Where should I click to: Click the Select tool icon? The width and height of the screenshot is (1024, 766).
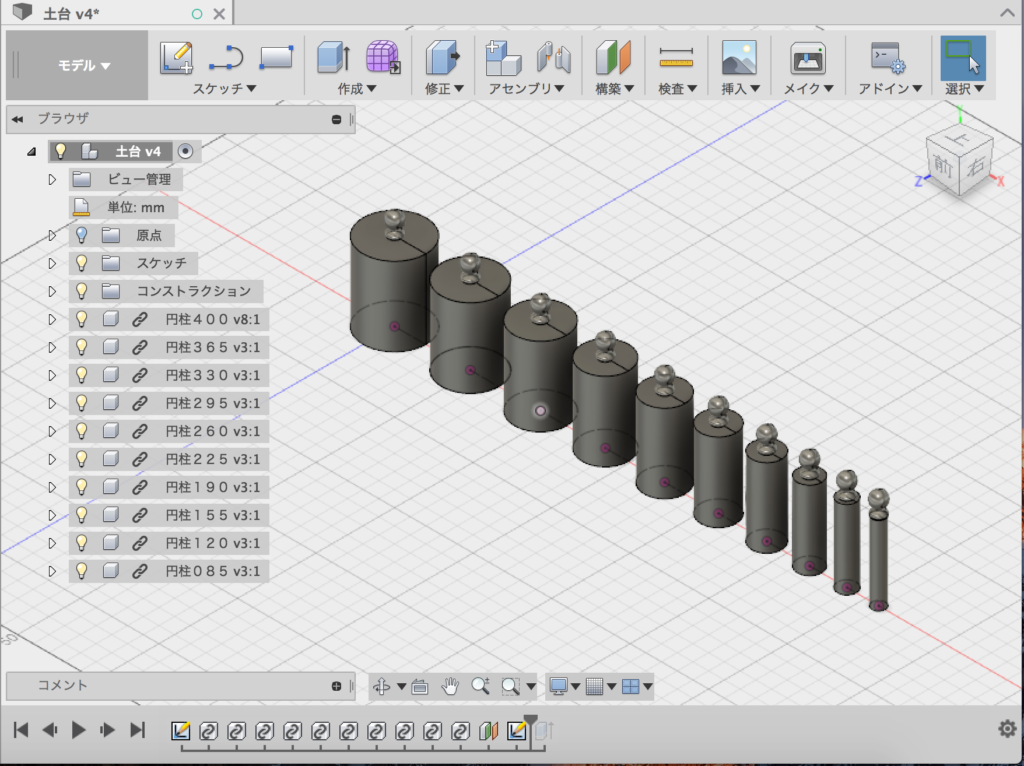coord(963,57)
